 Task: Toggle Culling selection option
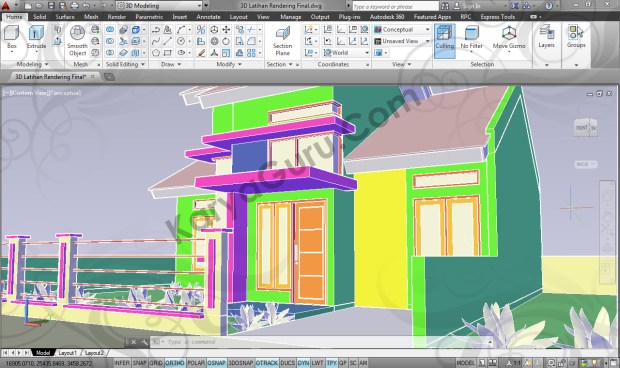[444, 41]
